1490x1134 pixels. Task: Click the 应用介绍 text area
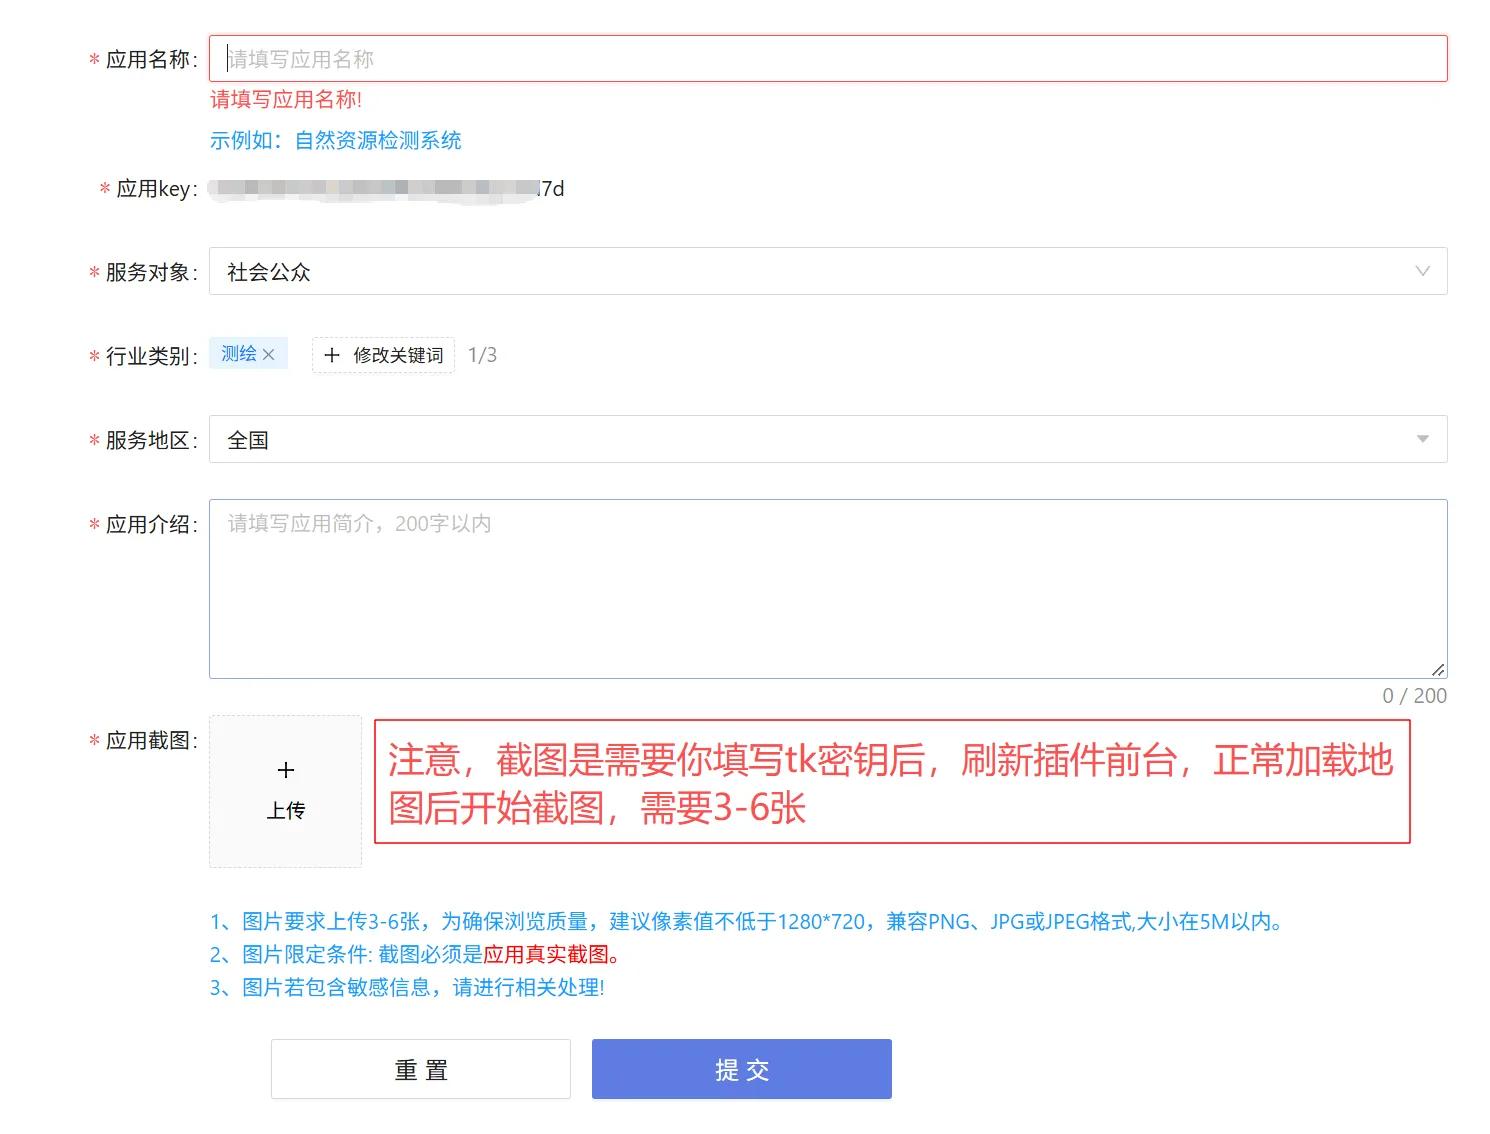point(828,589)
